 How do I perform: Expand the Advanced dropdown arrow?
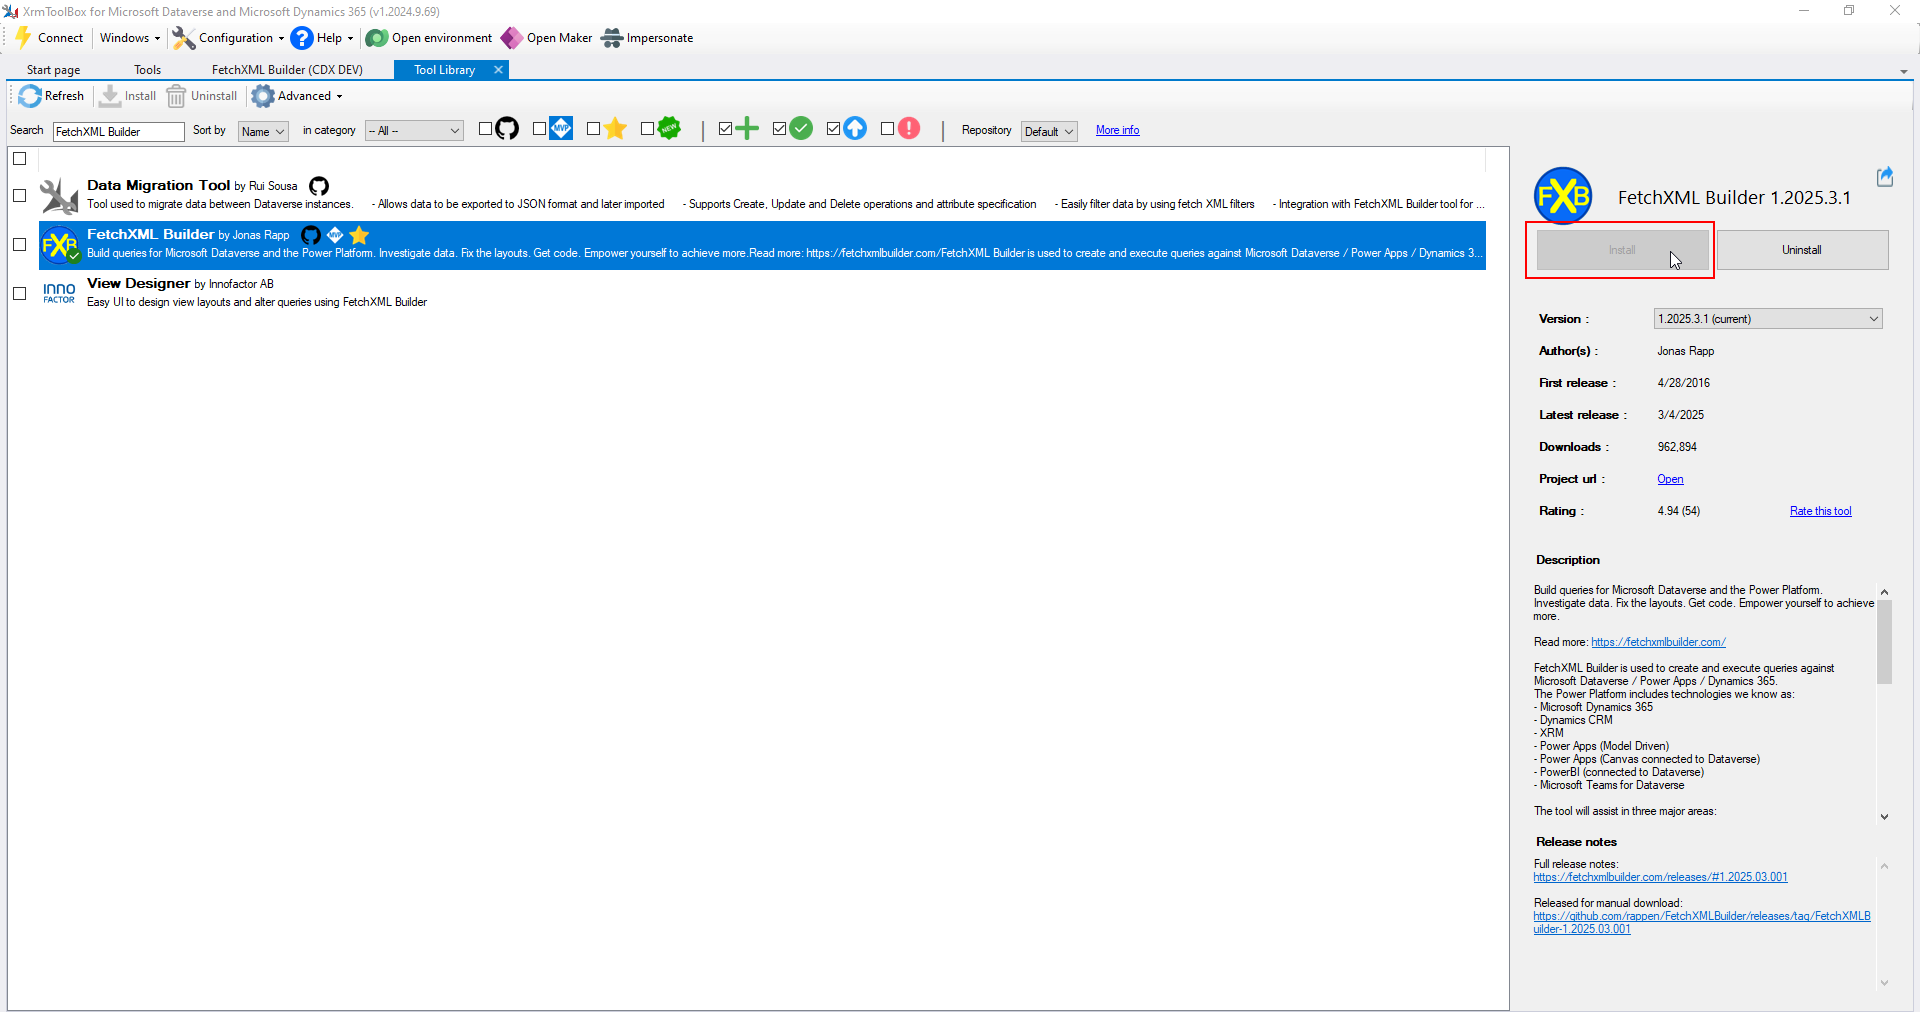tap(339, 96)
